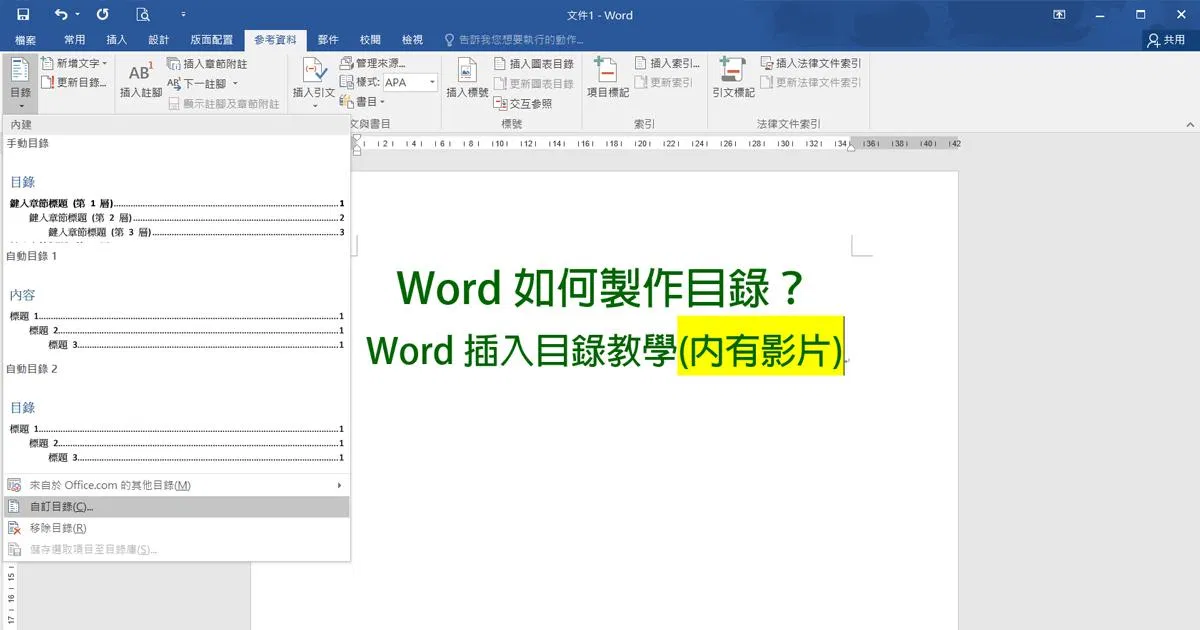Click 管理來源 (Manage Sources)
Viewport: 1200px width, 630px height.
pos(373,63)
